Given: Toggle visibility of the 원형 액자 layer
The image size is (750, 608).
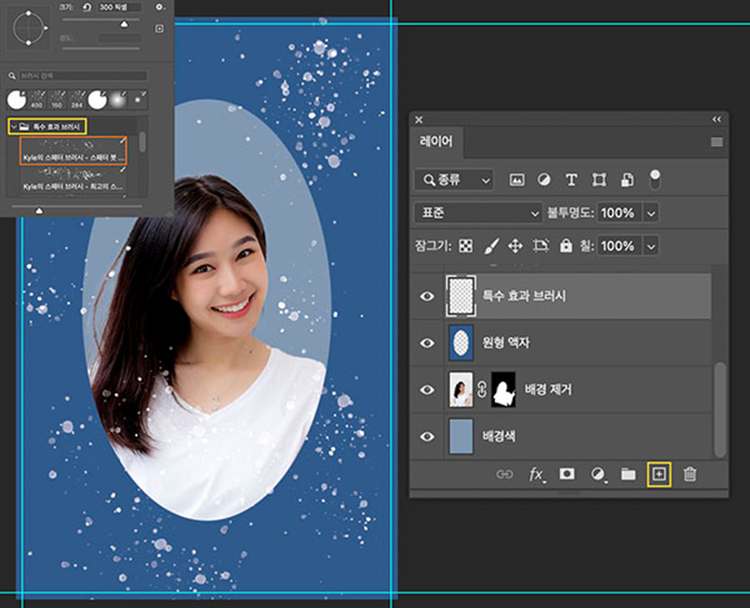Looking at the screenshot, I should (427, 343).
